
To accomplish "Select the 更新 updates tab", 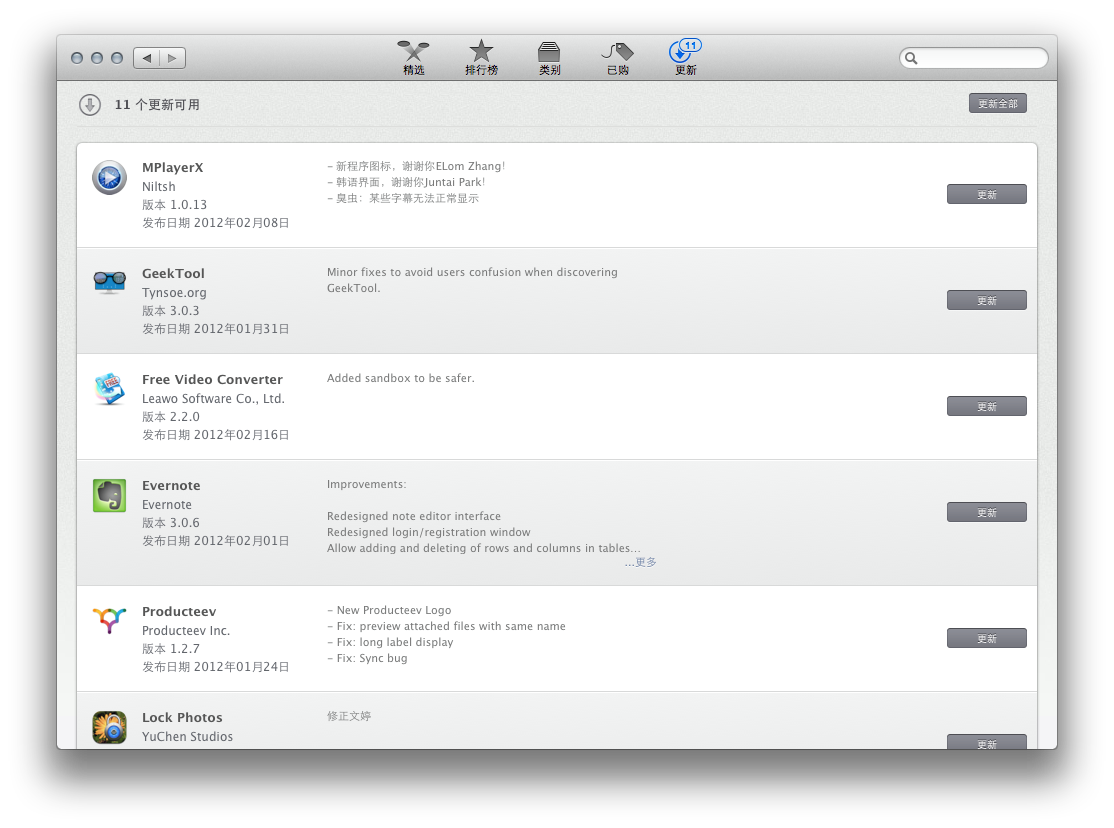I will 685,58.
